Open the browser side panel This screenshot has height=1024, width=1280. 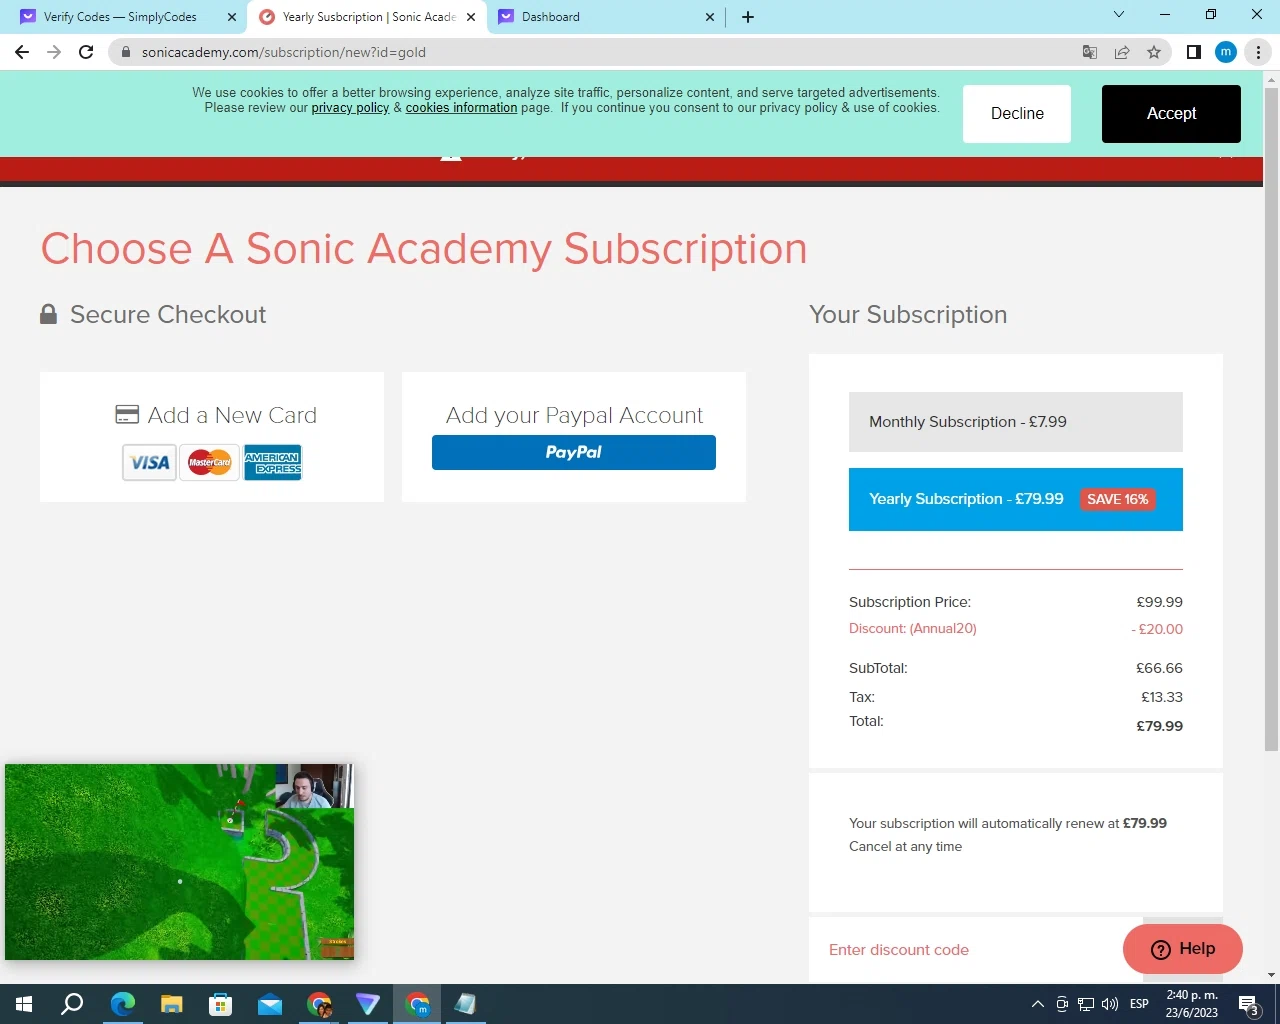point(1193,52)
